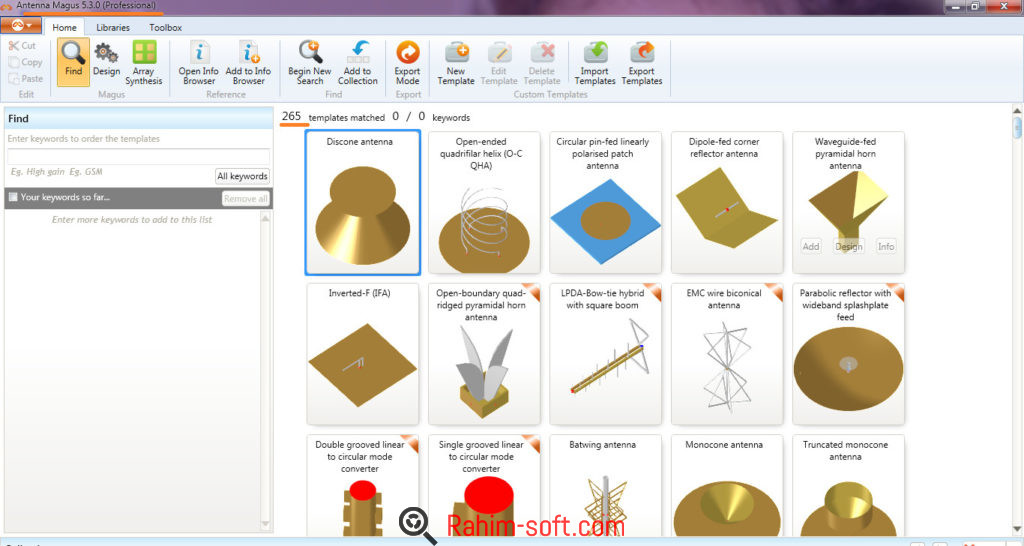Open the orange application menu button

click(x=21, y=25)
